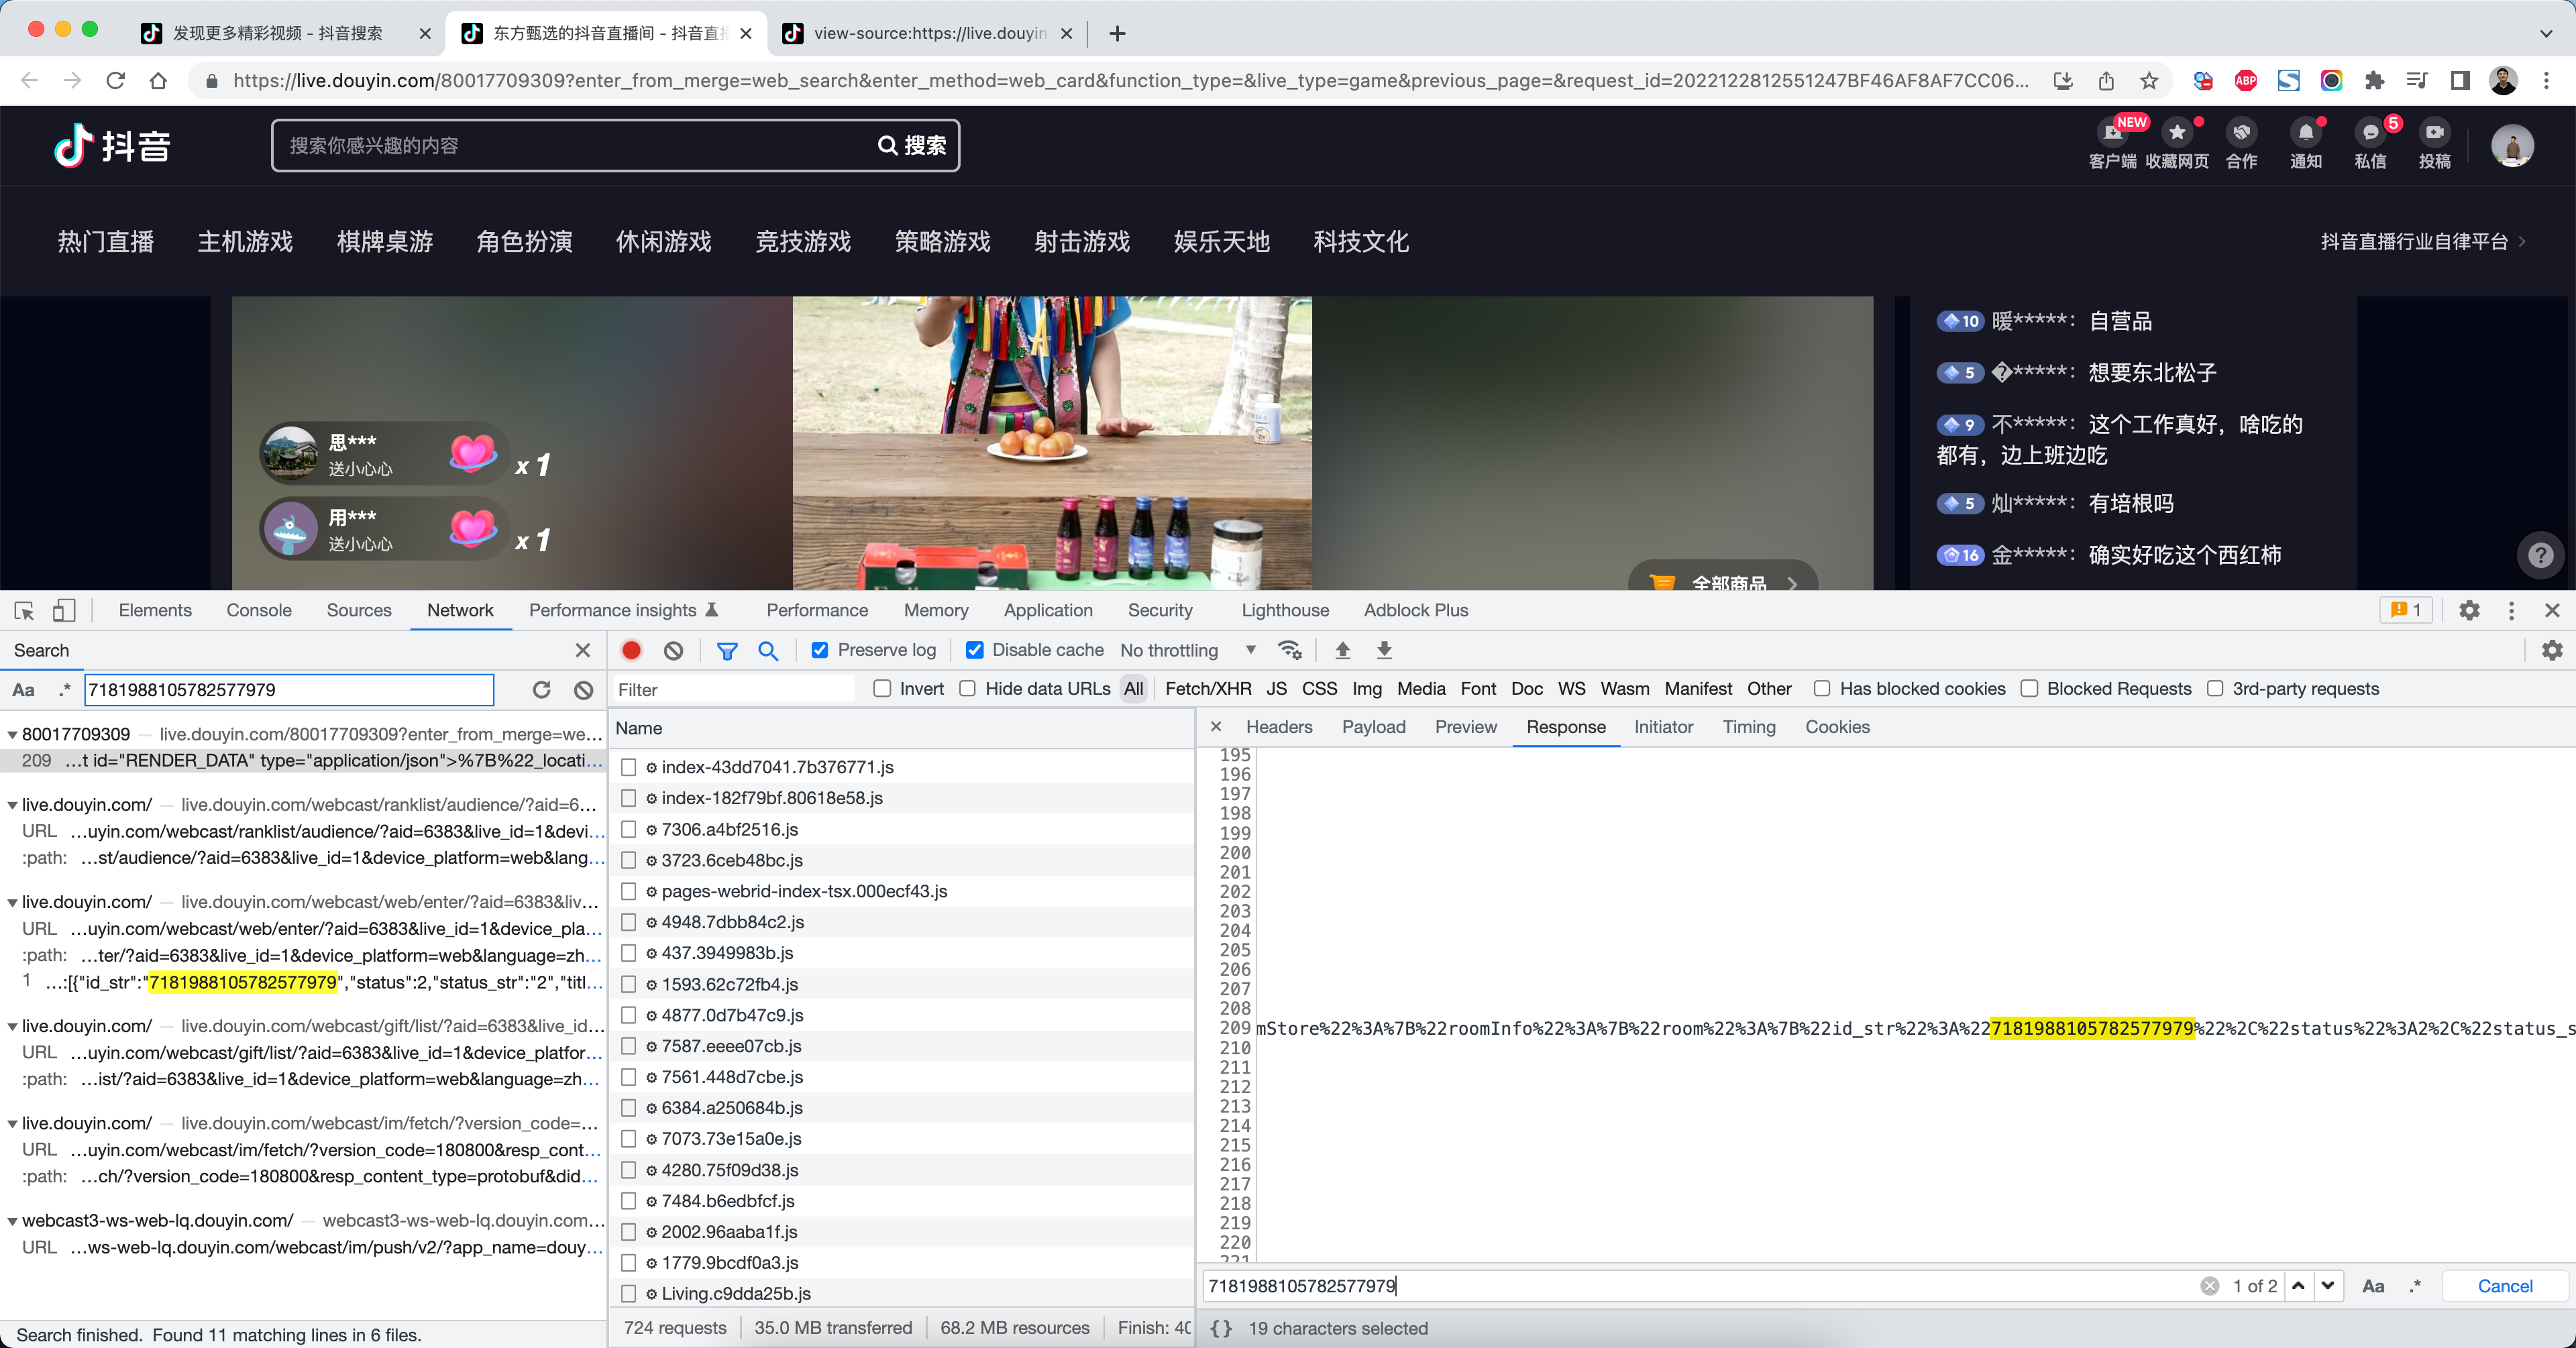Enable the Invert filter checkbox
Screen dimensions: 2576x1348
[x=882, y=689]
